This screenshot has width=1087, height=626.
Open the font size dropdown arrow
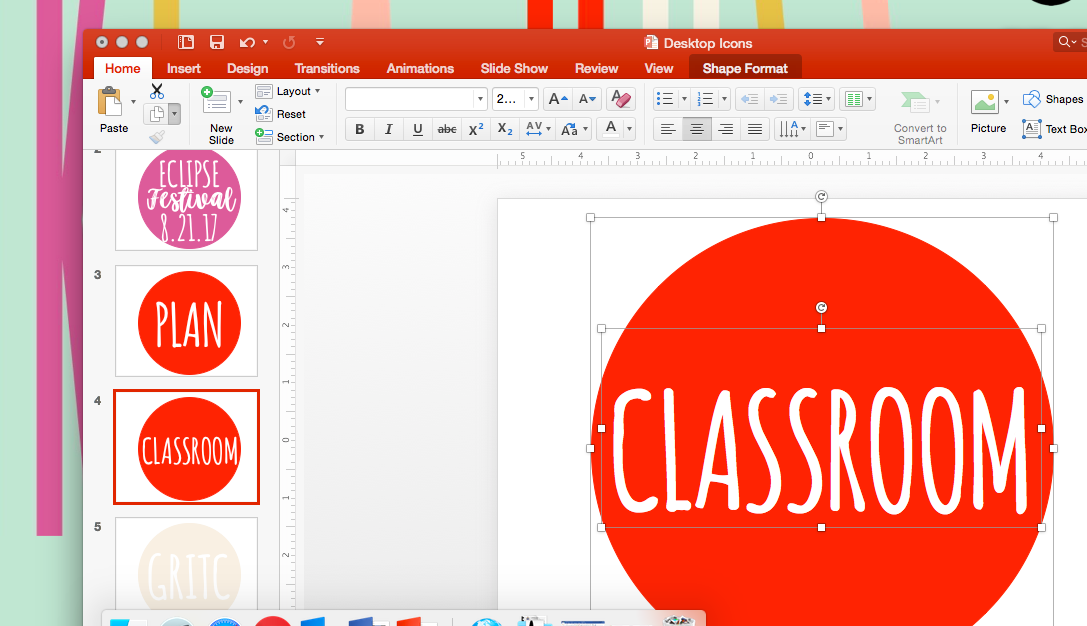(531, 99)
